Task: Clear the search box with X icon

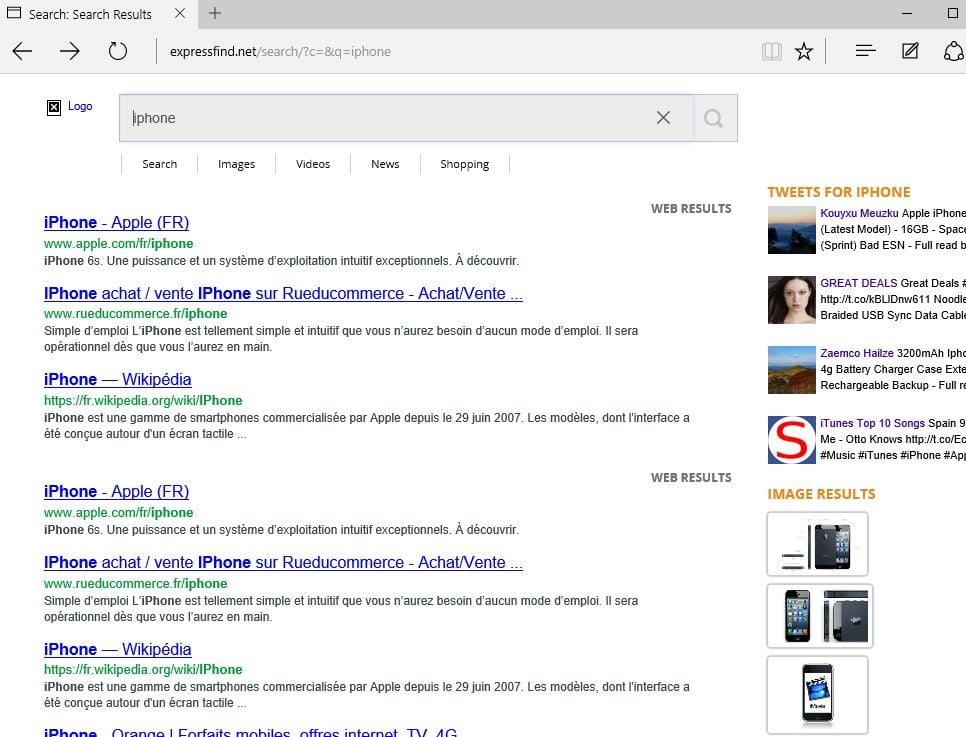Action: (663, 118)
